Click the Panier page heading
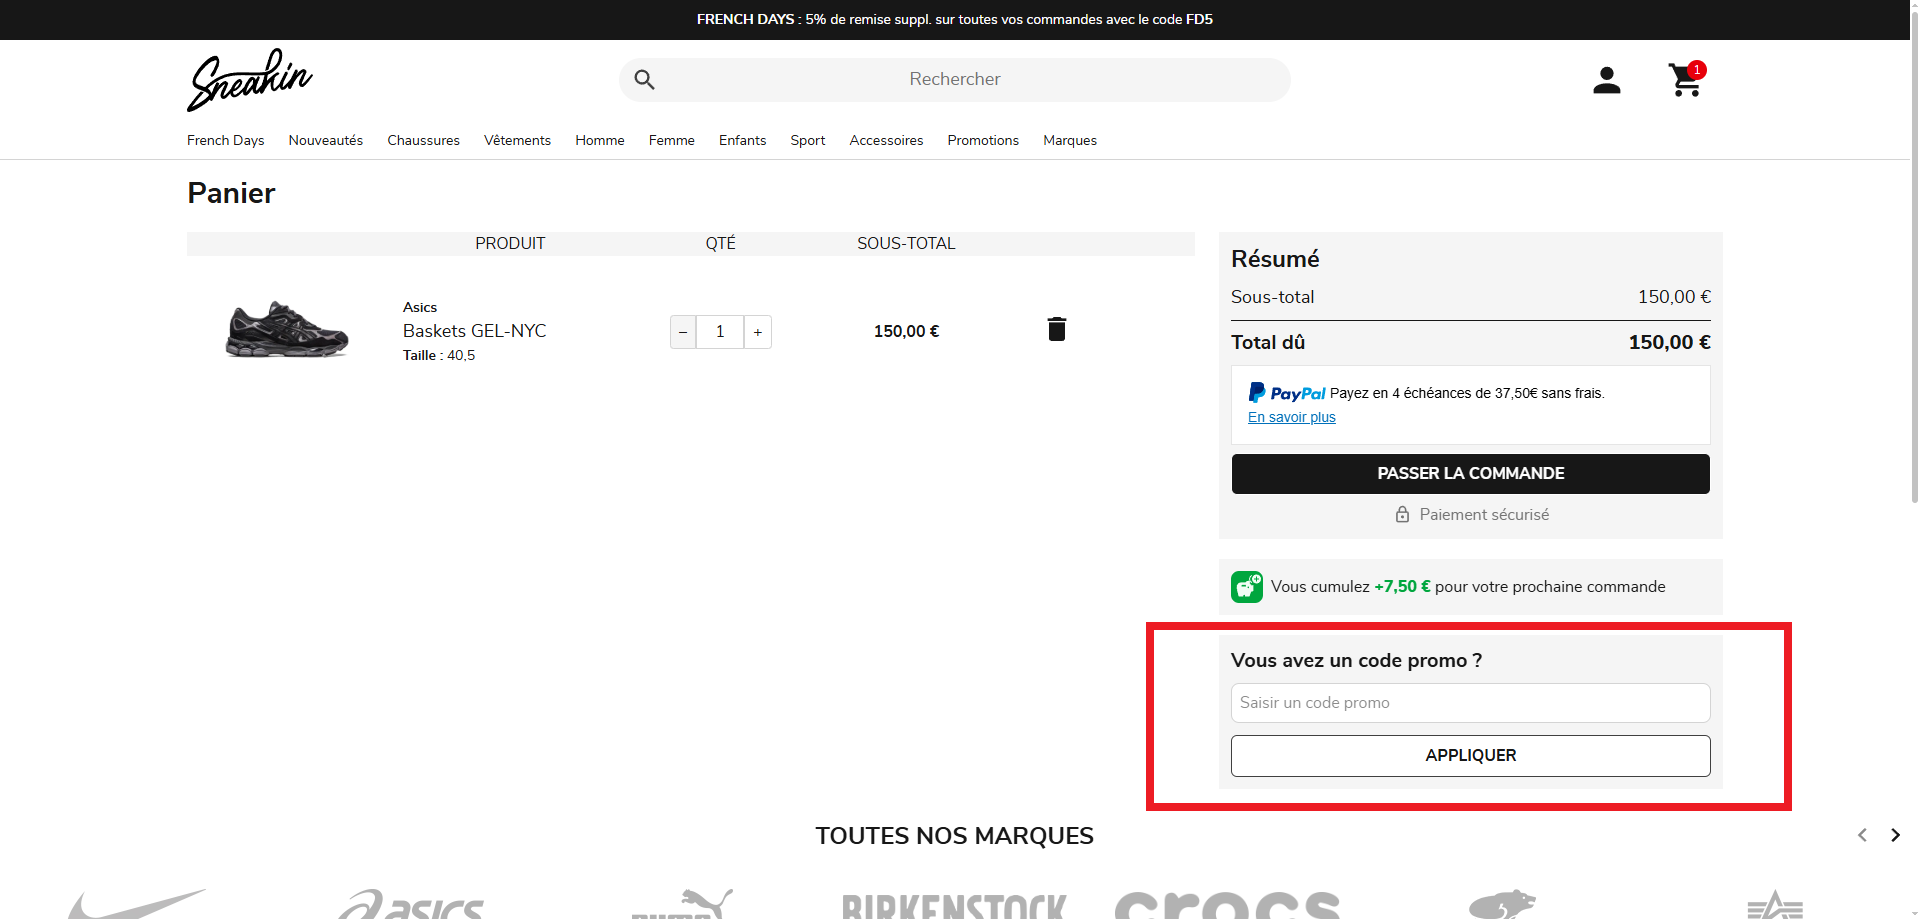This screenshot has width=1920, height=919. [x=231, y=193]
